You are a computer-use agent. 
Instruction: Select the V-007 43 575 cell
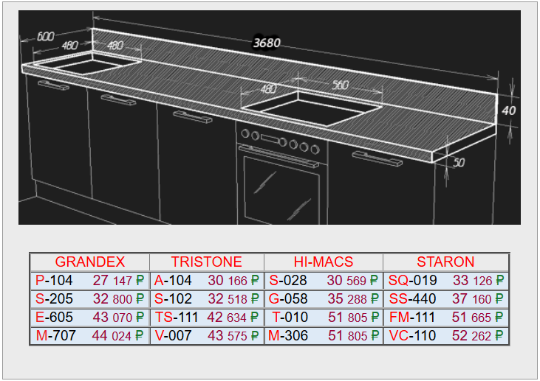pyautogui.click(x=207, y=336)
